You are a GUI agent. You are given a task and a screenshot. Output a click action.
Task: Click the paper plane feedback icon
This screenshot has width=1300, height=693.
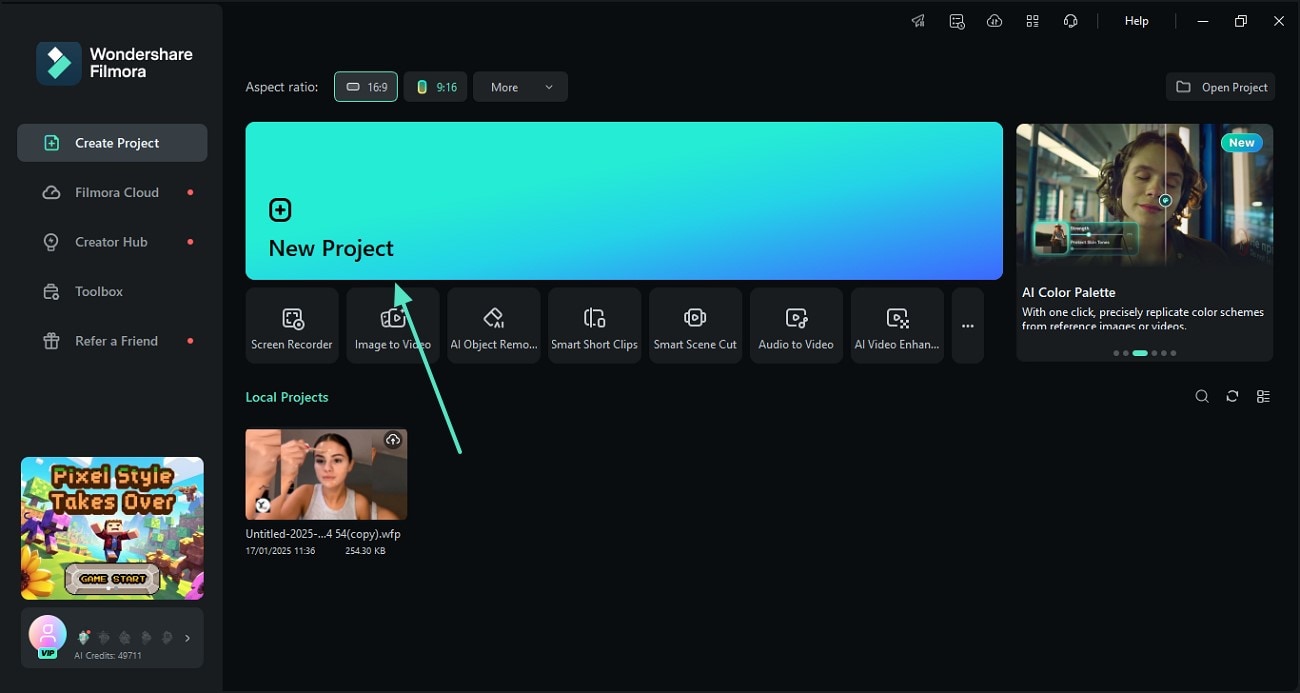pos(918,21)
